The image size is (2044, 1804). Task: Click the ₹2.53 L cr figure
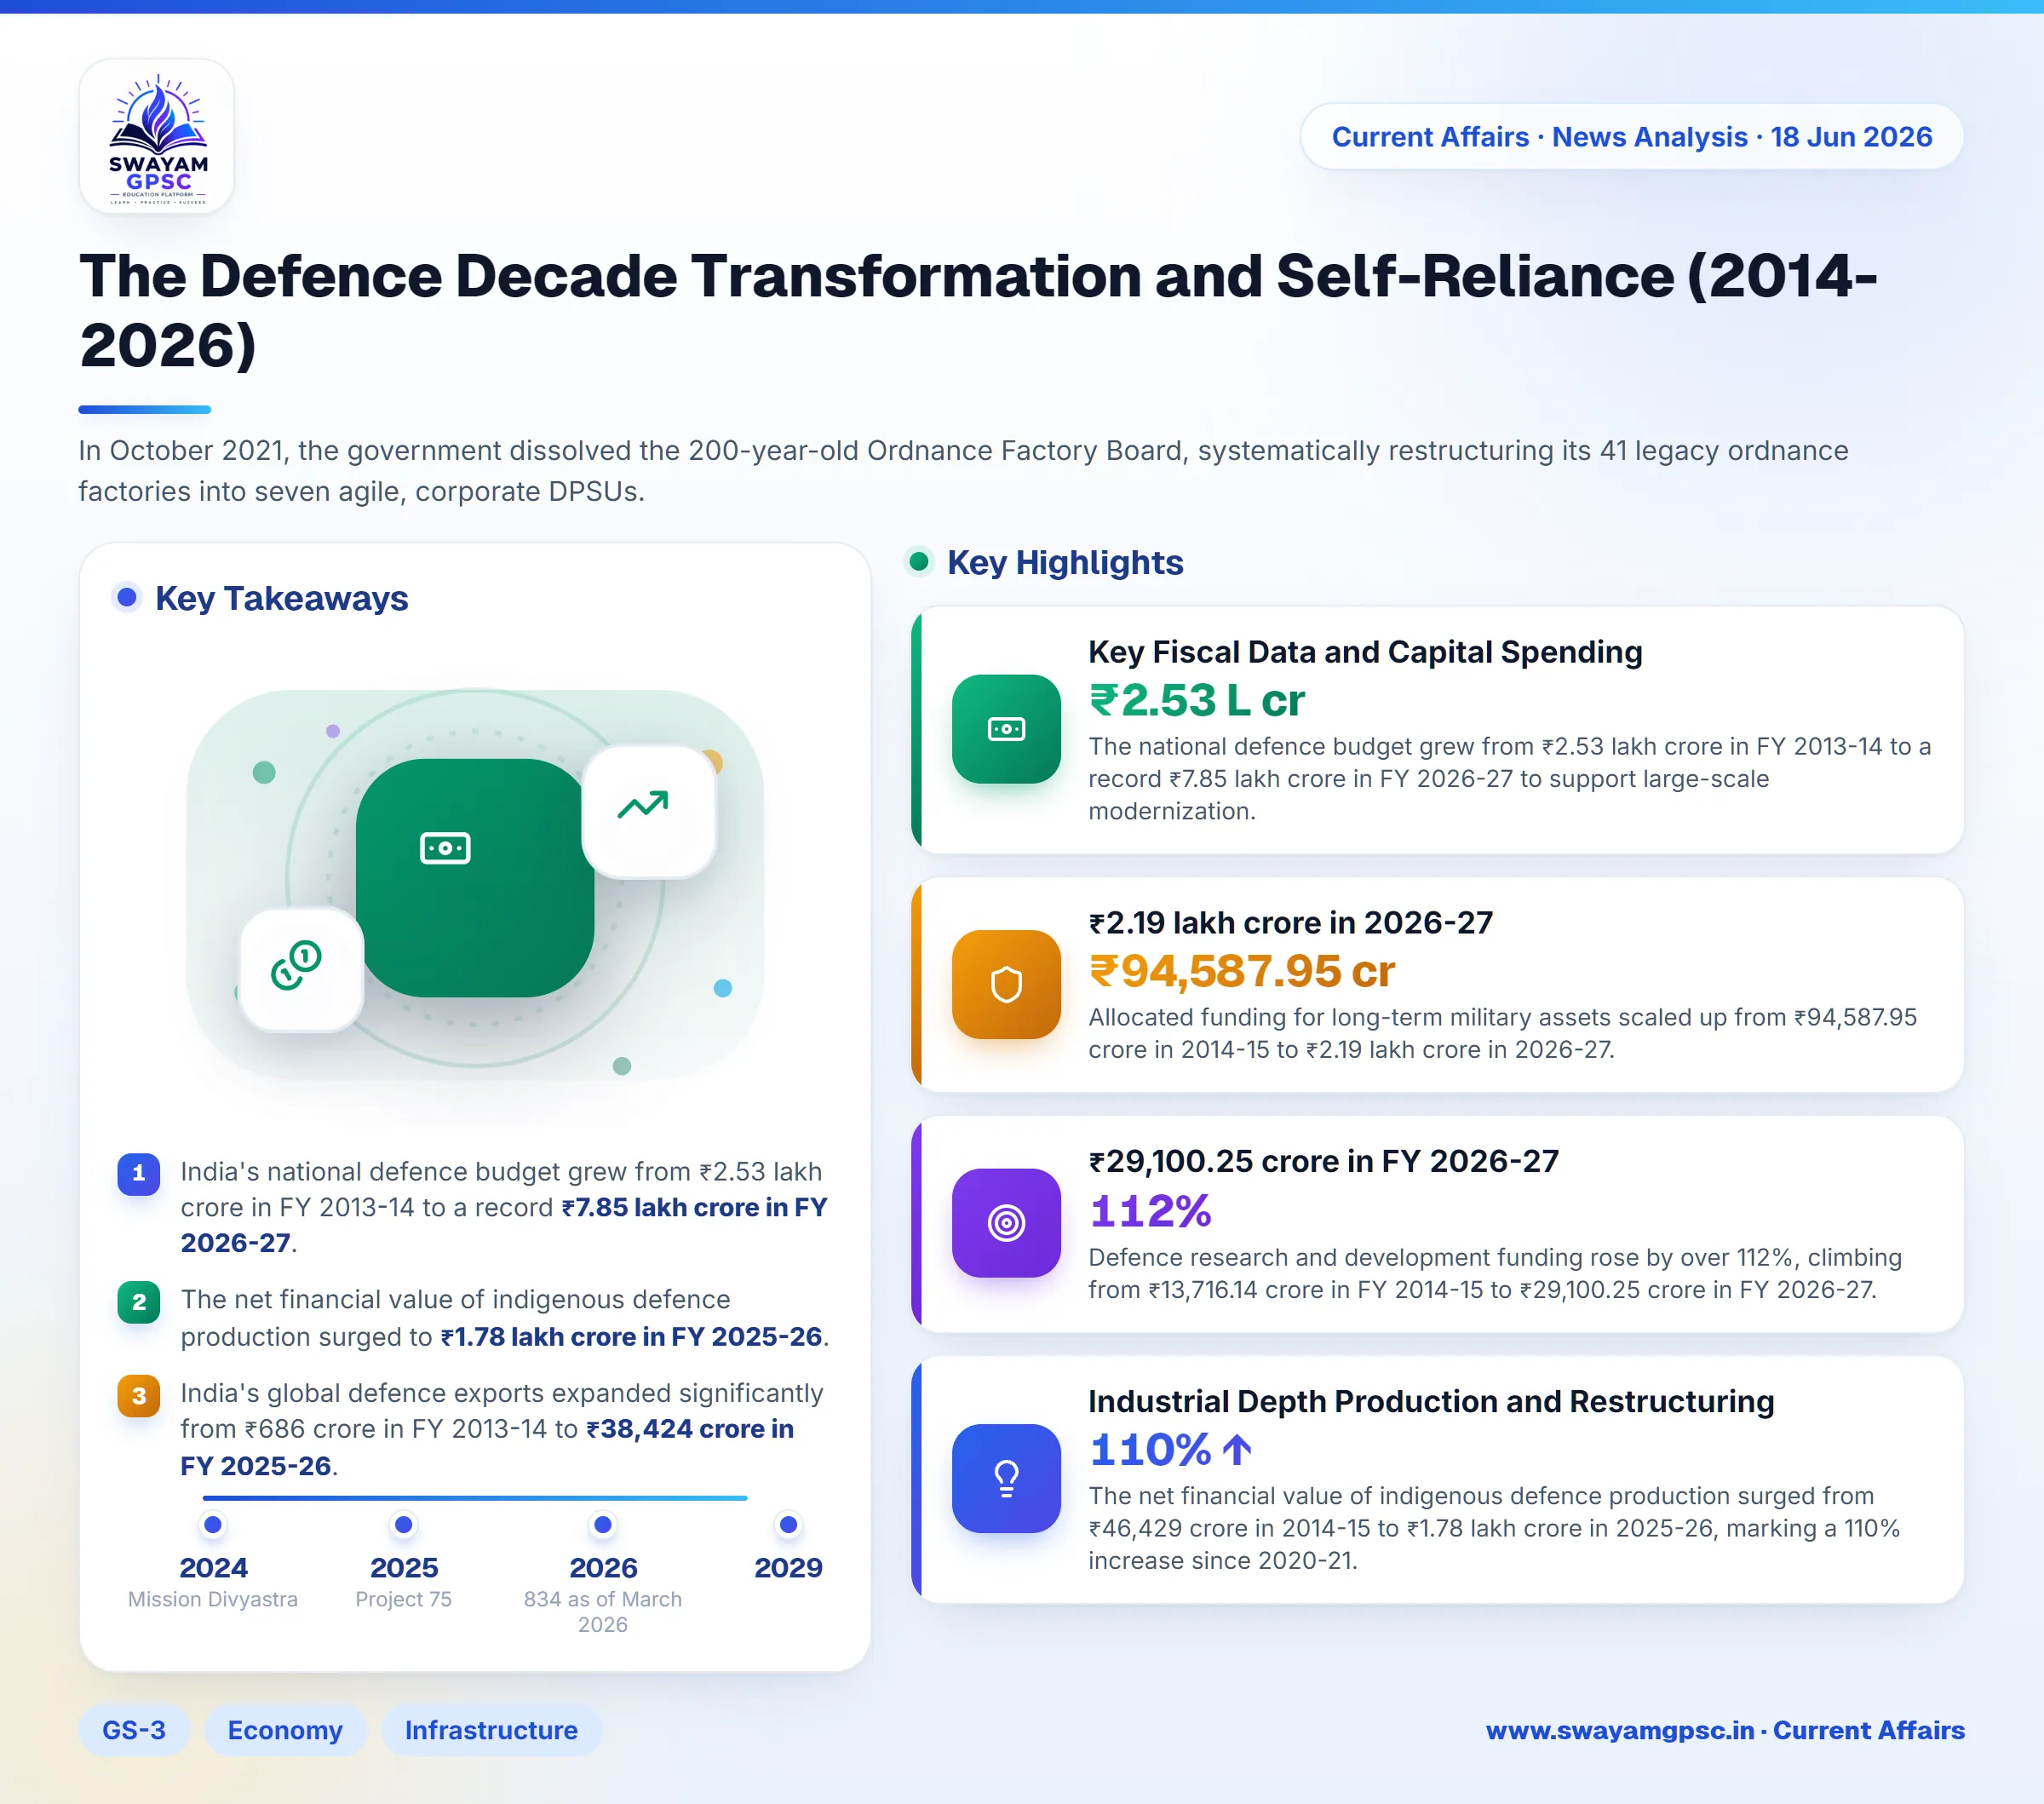pos(1197,700)
